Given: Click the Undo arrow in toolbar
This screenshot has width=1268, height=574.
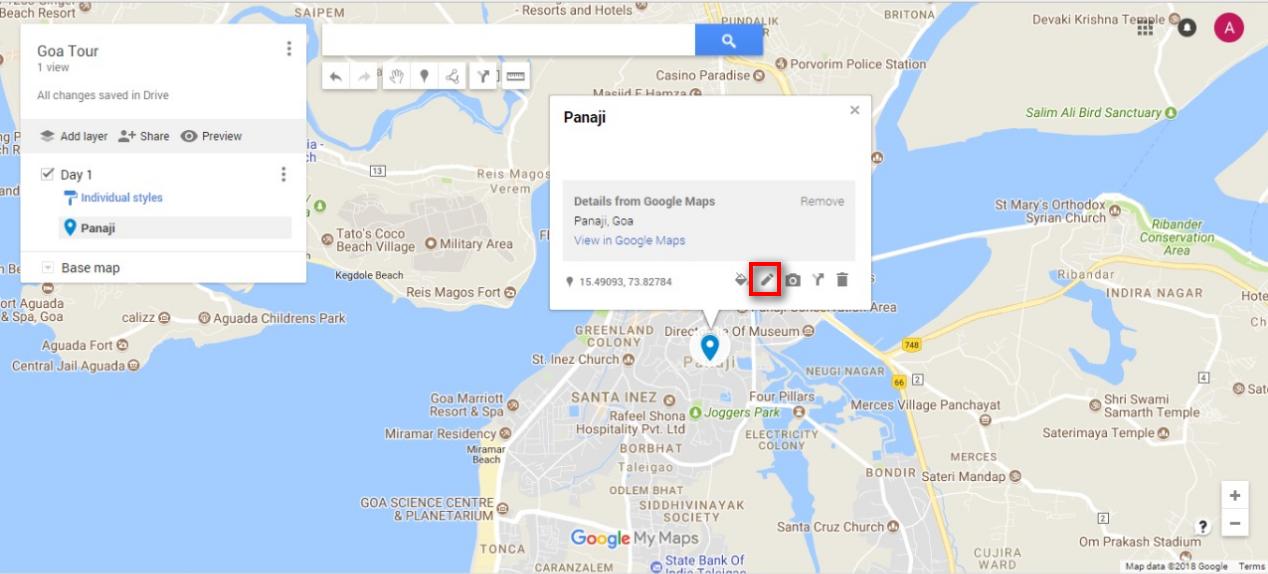Looking at the screenshot, I should [335, 76].
